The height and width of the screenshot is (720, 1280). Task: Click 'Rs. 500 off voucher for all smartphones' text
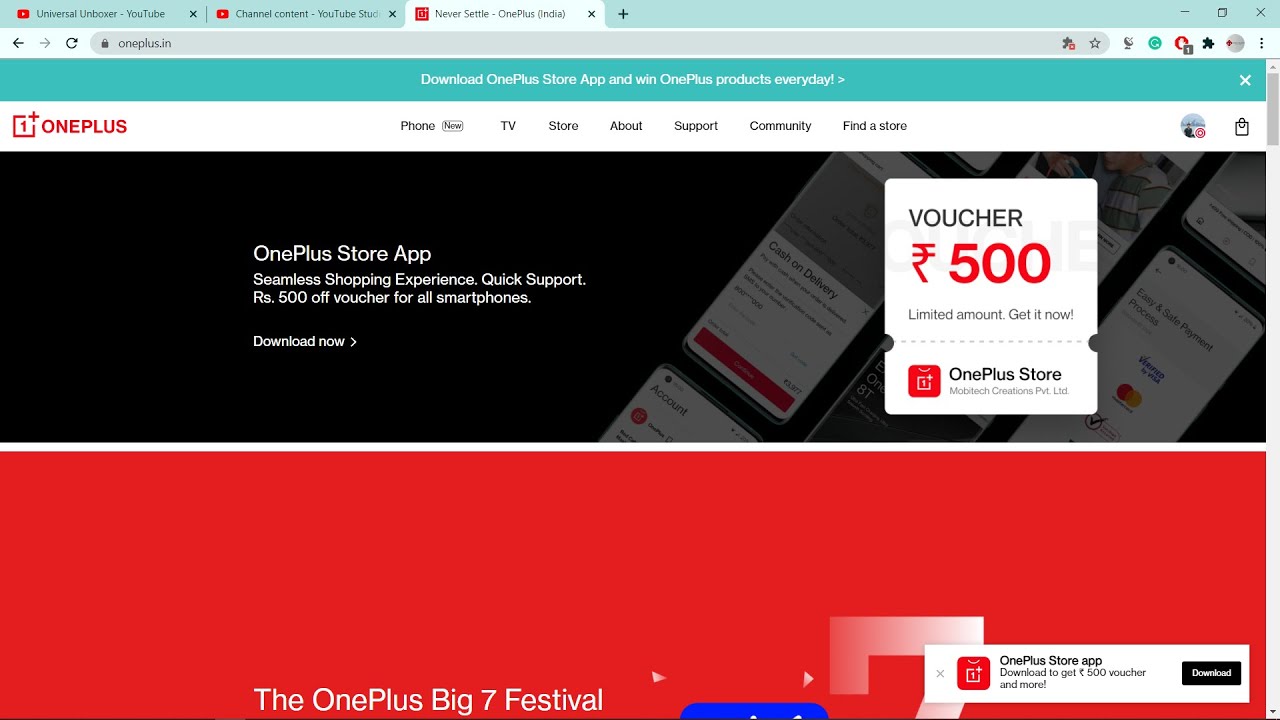tap(392, 298)
